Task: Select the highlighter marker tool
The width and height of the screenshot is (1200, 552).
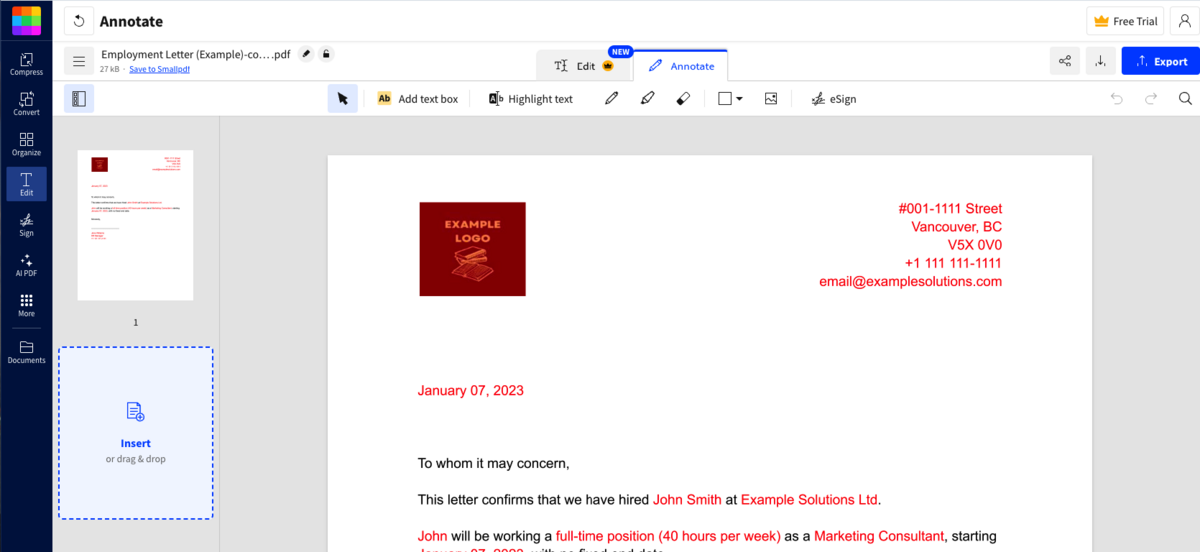Action: [647, 99]
